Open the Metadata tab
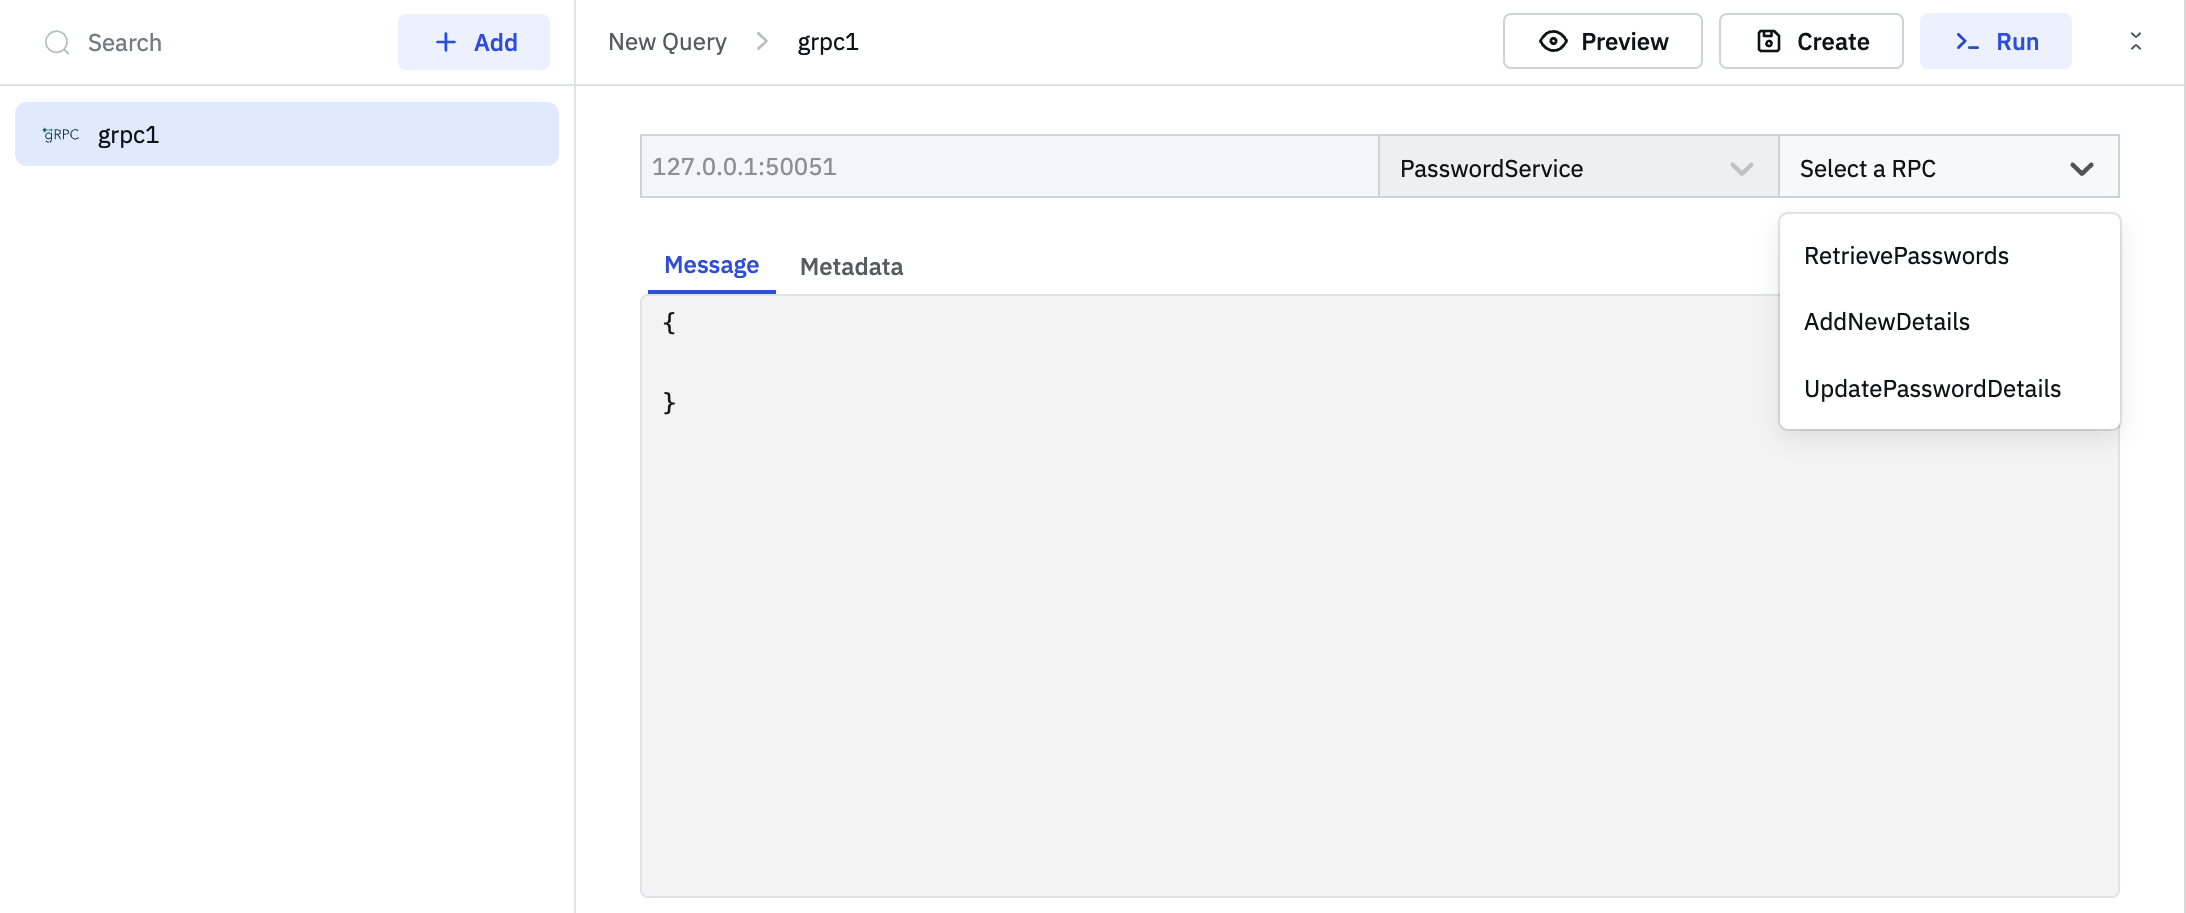2186x913 pixels. tap(851, 266)
